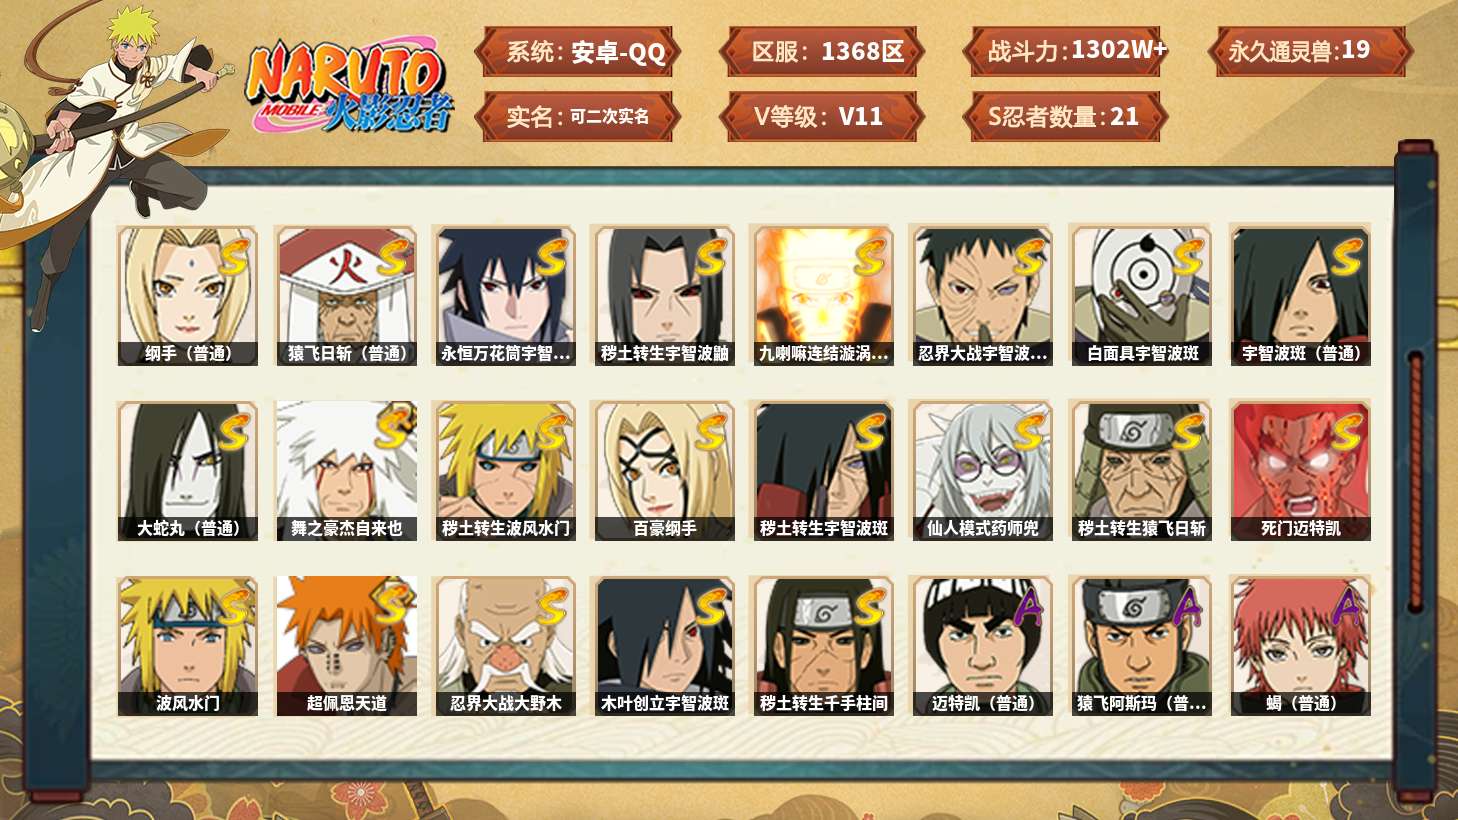This screenshot has width=1458, height=820.
Task: Open the 仙人模式药师兜 portrait
Action: pyautogui.click(x=982, y=471)
